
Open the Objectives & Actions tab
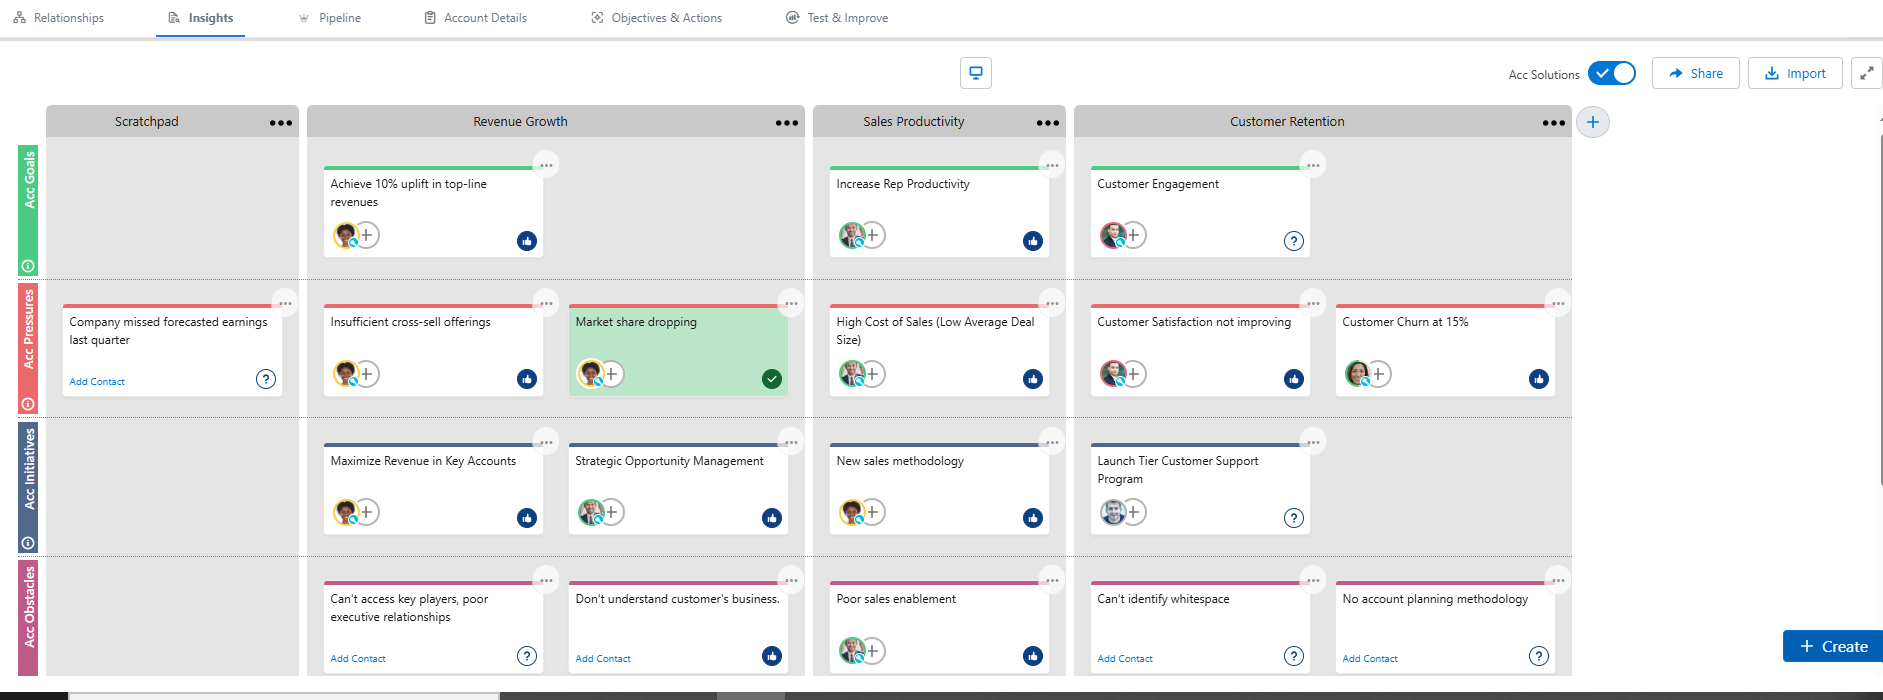[x=656, y=18]
